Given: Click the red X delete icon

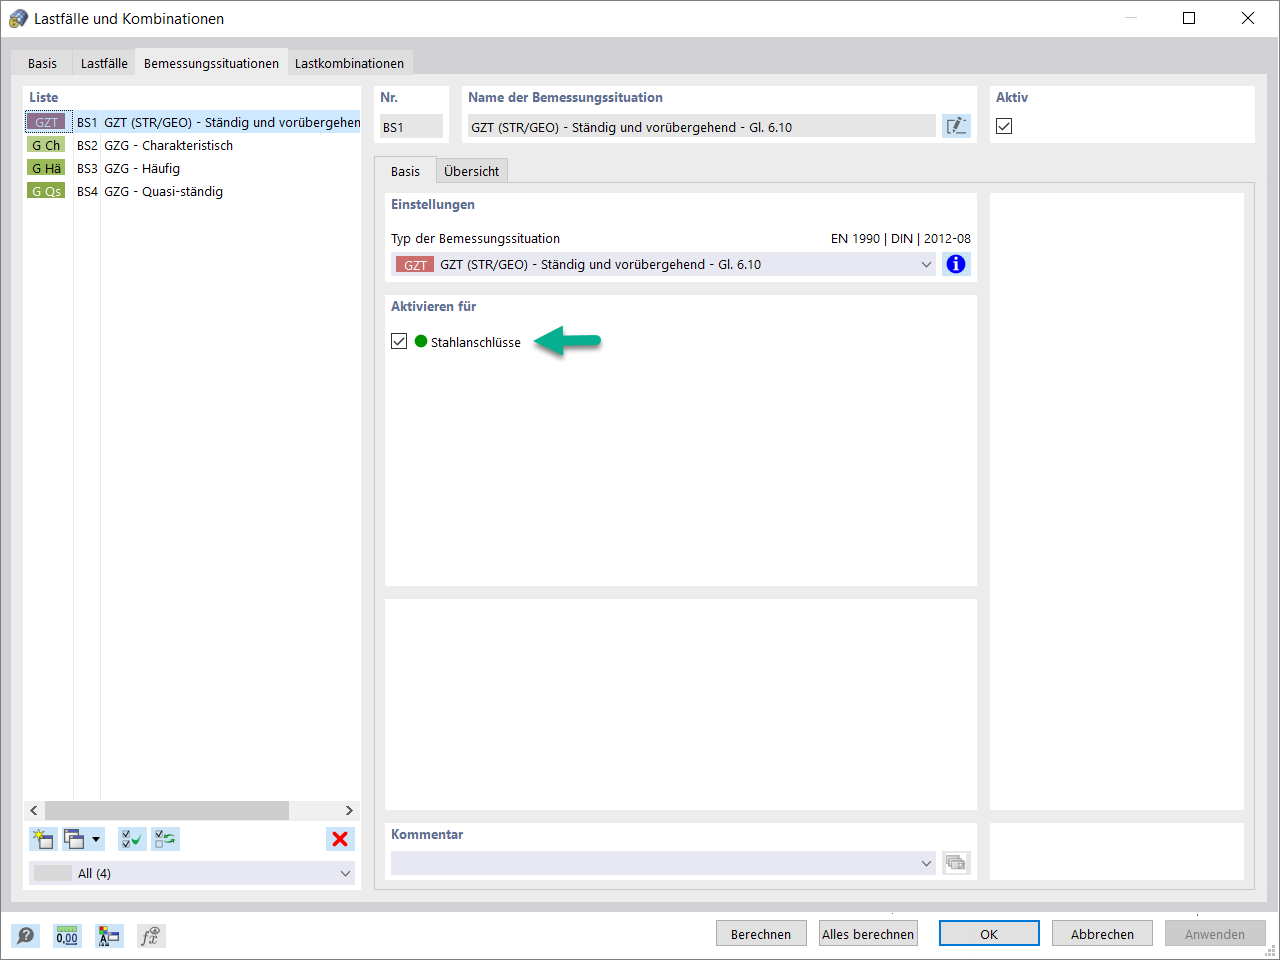Looking at the screenshot, I should pyautogui.click(x=340, y=839).
